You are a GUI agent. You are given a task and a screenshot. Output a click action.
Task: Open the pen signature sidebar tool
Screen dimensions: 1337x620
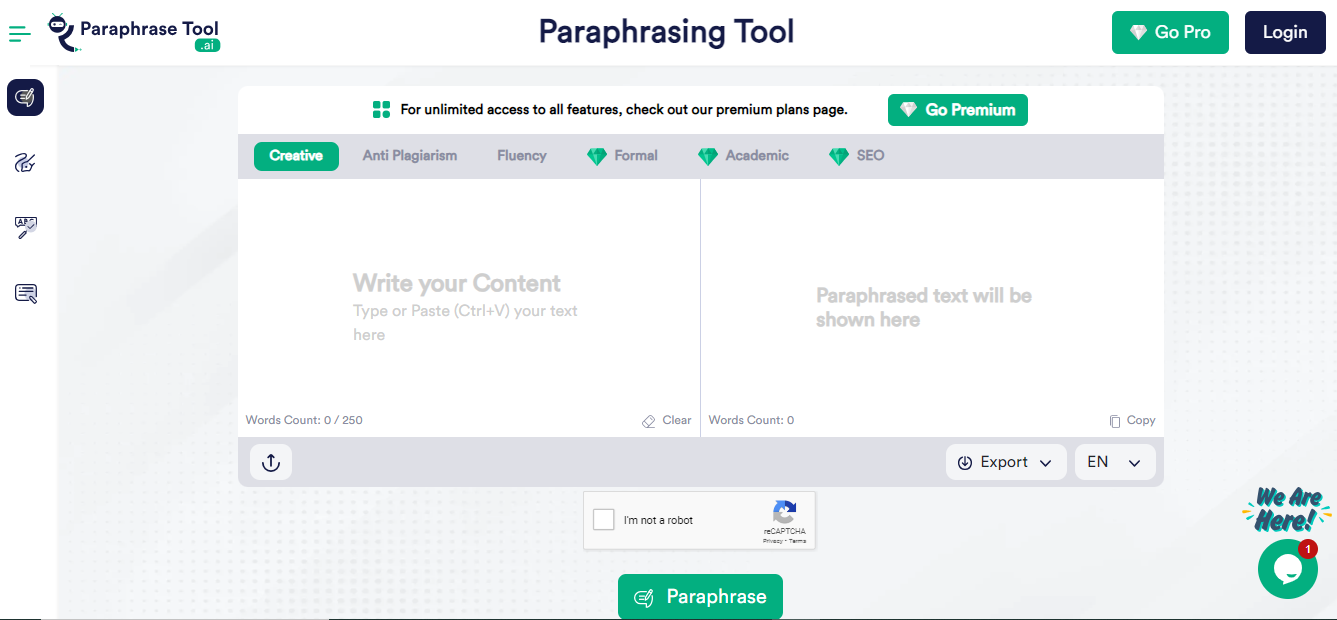tap(26, 163)
